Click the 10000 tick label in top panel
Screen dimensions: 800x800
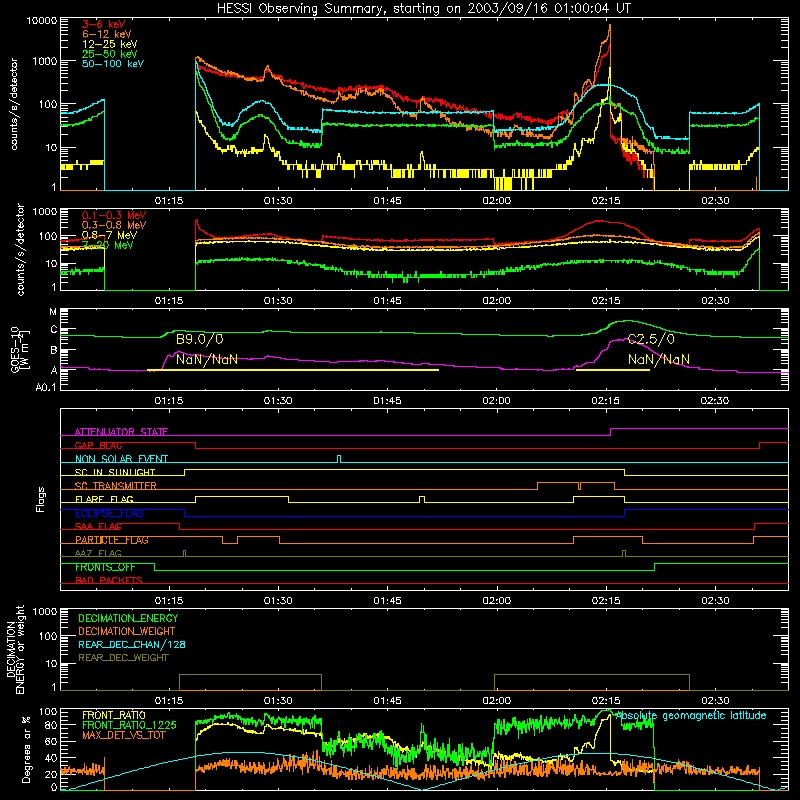coord(42,21)
